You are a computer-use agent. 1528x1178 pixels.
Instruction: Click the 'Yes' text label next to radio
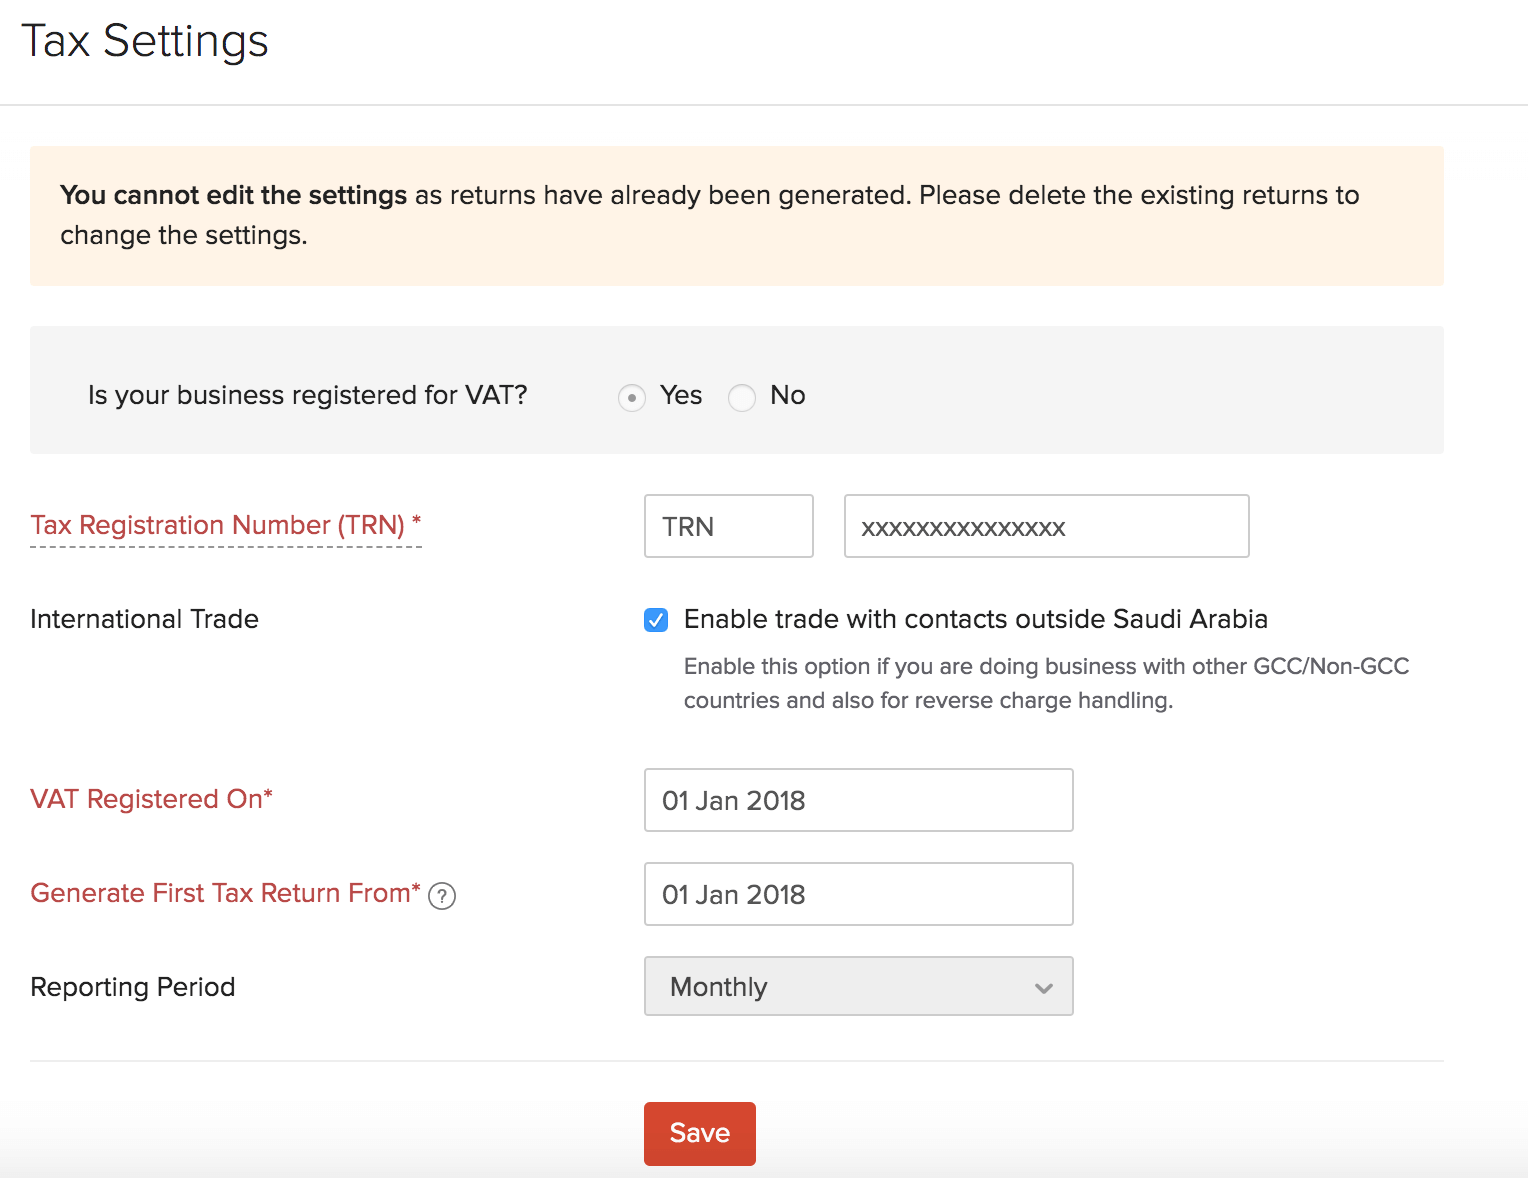(681, 395)
